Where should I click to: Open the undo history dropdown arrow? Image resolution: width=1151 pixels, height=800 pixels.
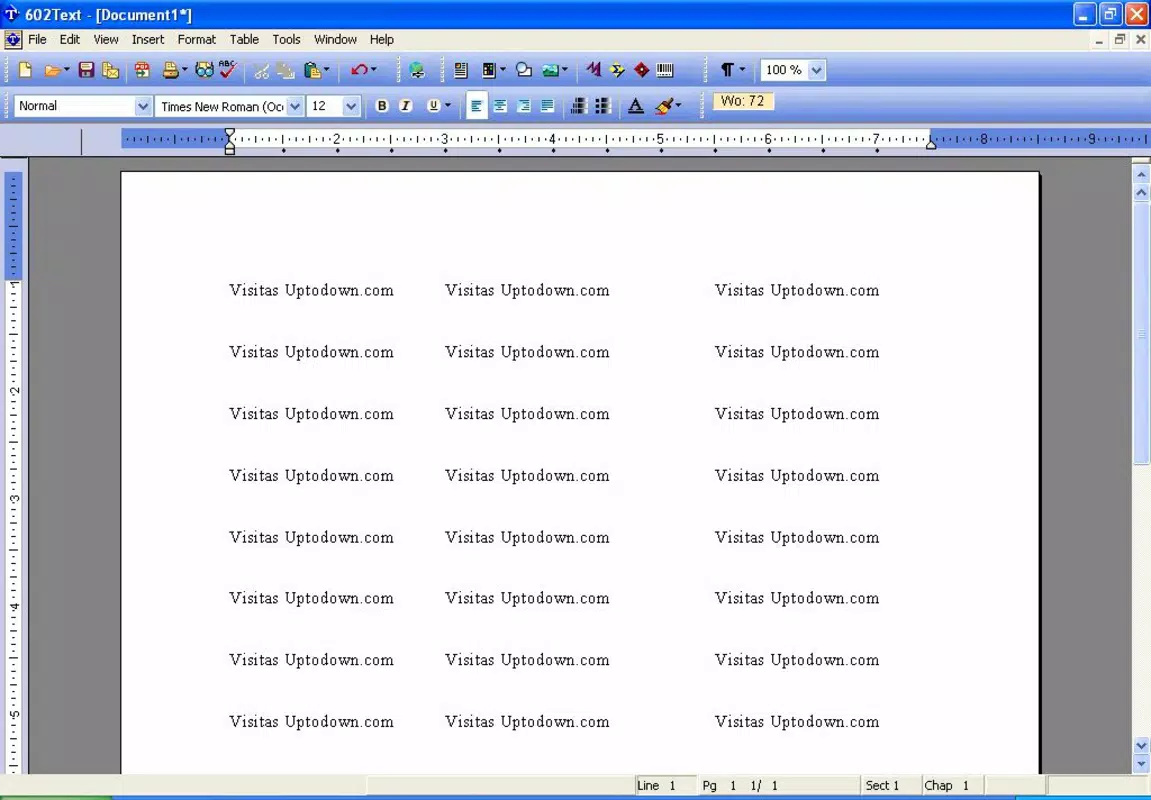[x=374, y=70]
